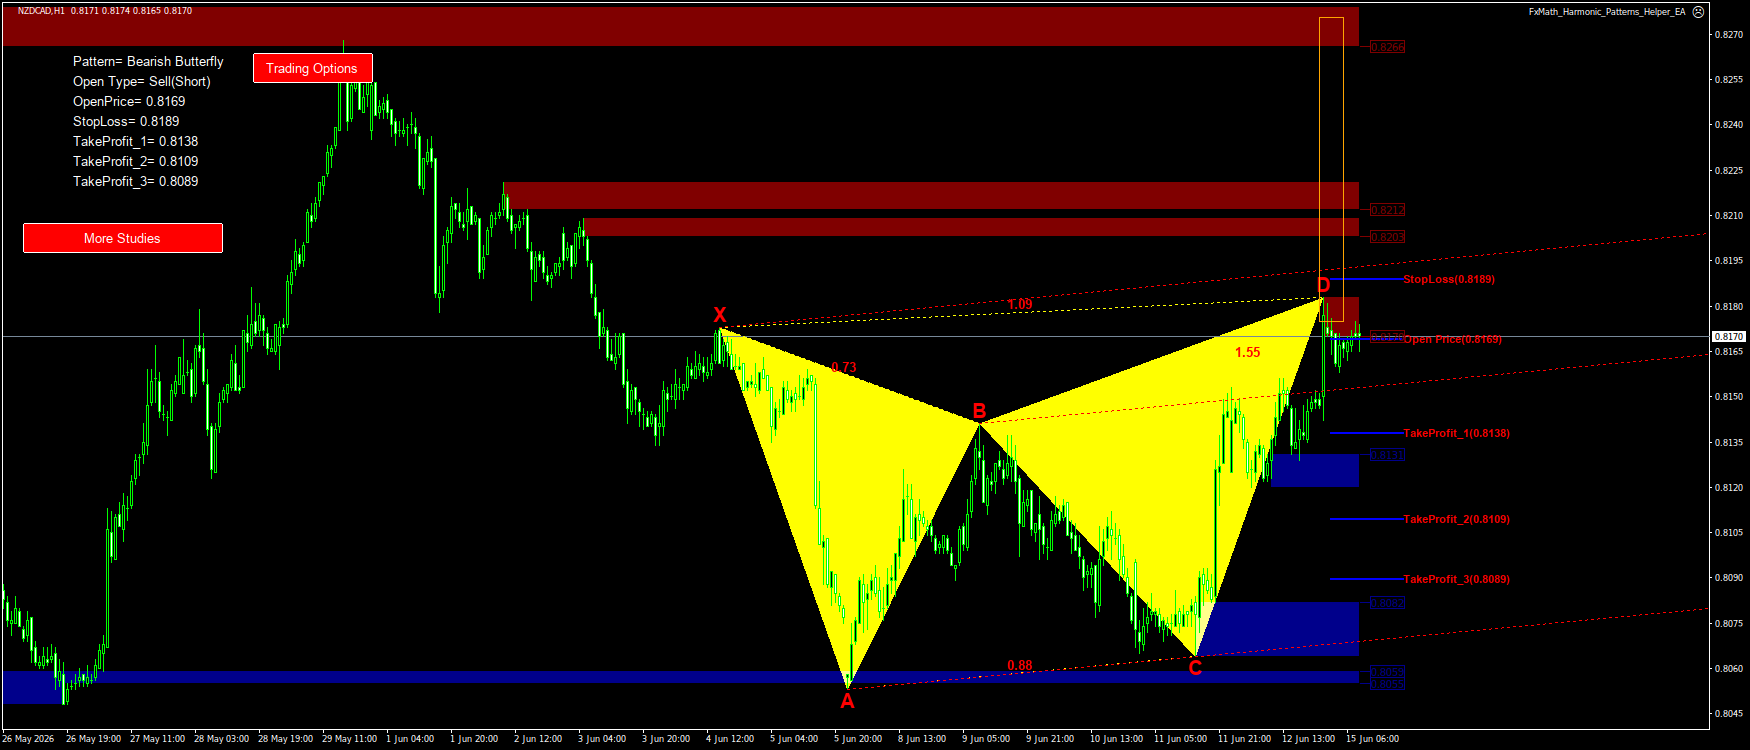Click pattern point C label

pos(1195,668)
